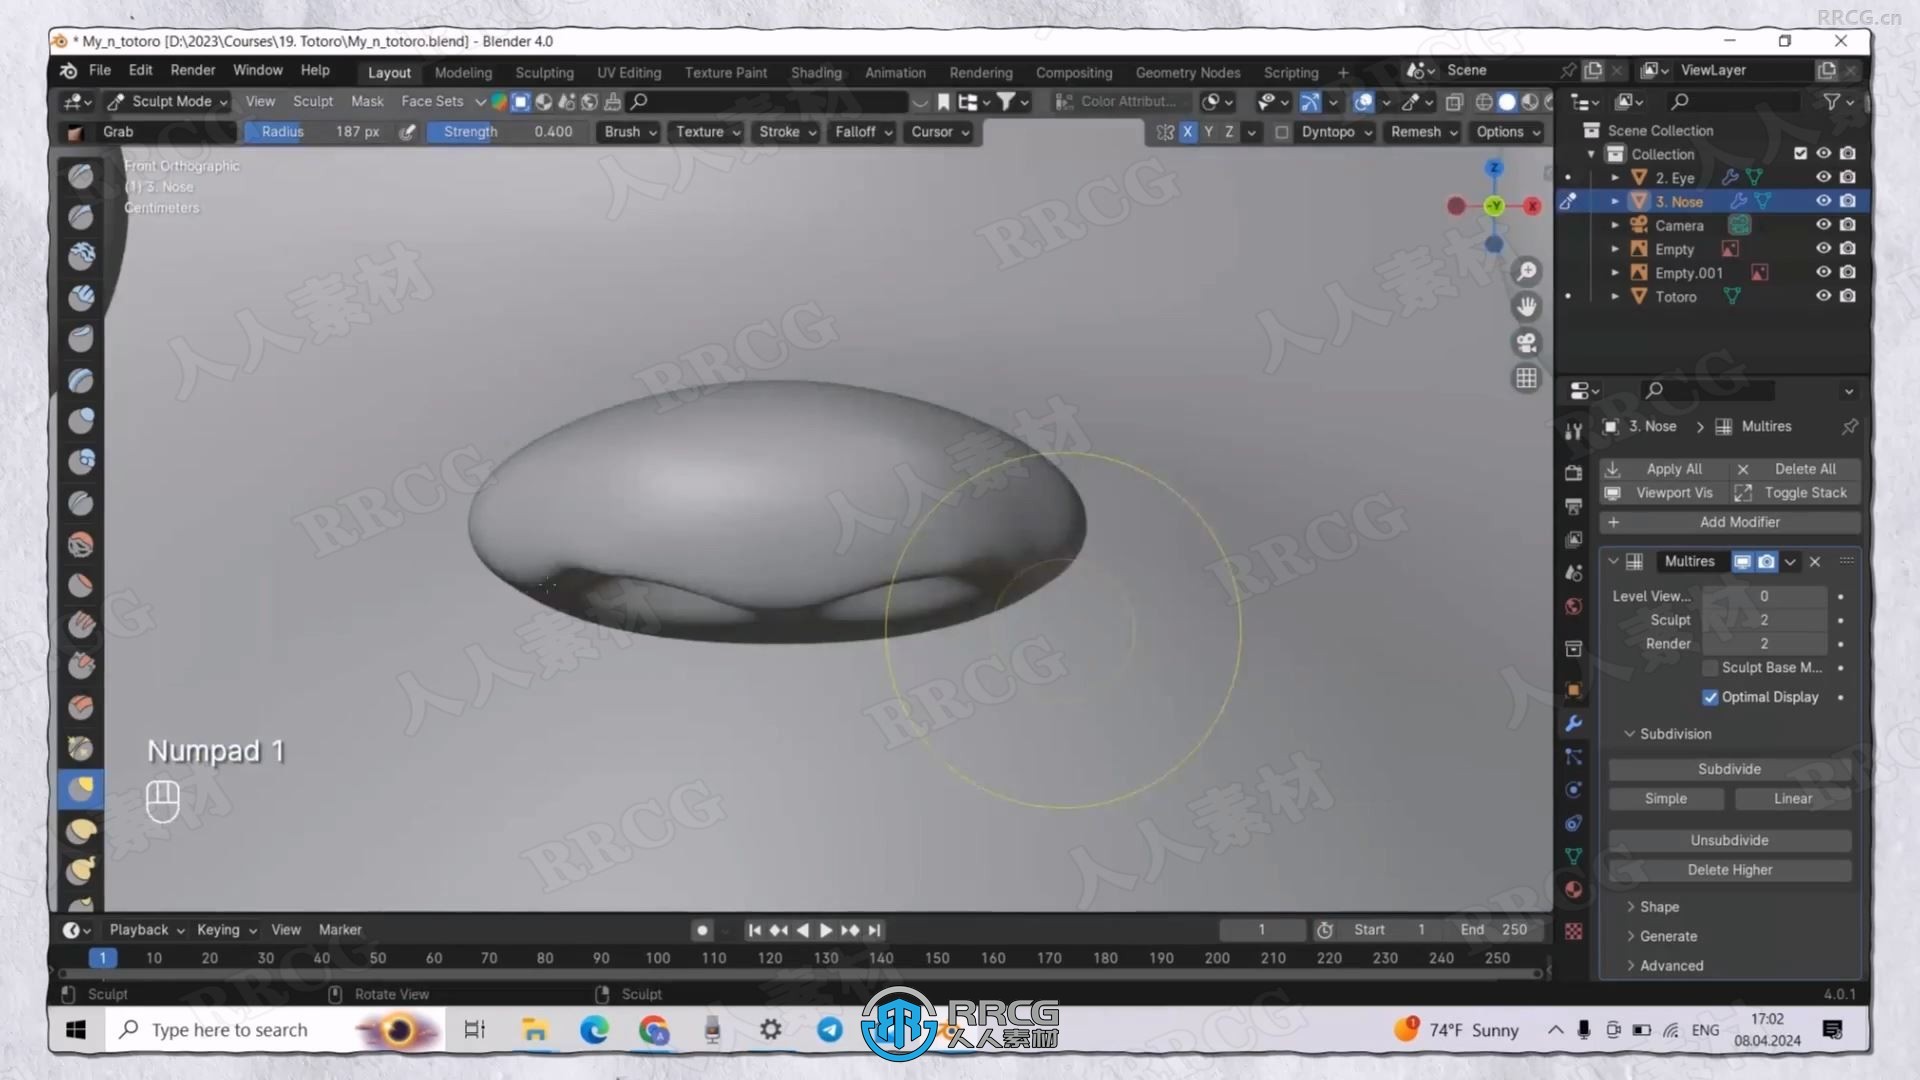Click the pan hand viewport gizmo
The height and width of the screenshot is (1080, 1920).
coord(1526,307)
